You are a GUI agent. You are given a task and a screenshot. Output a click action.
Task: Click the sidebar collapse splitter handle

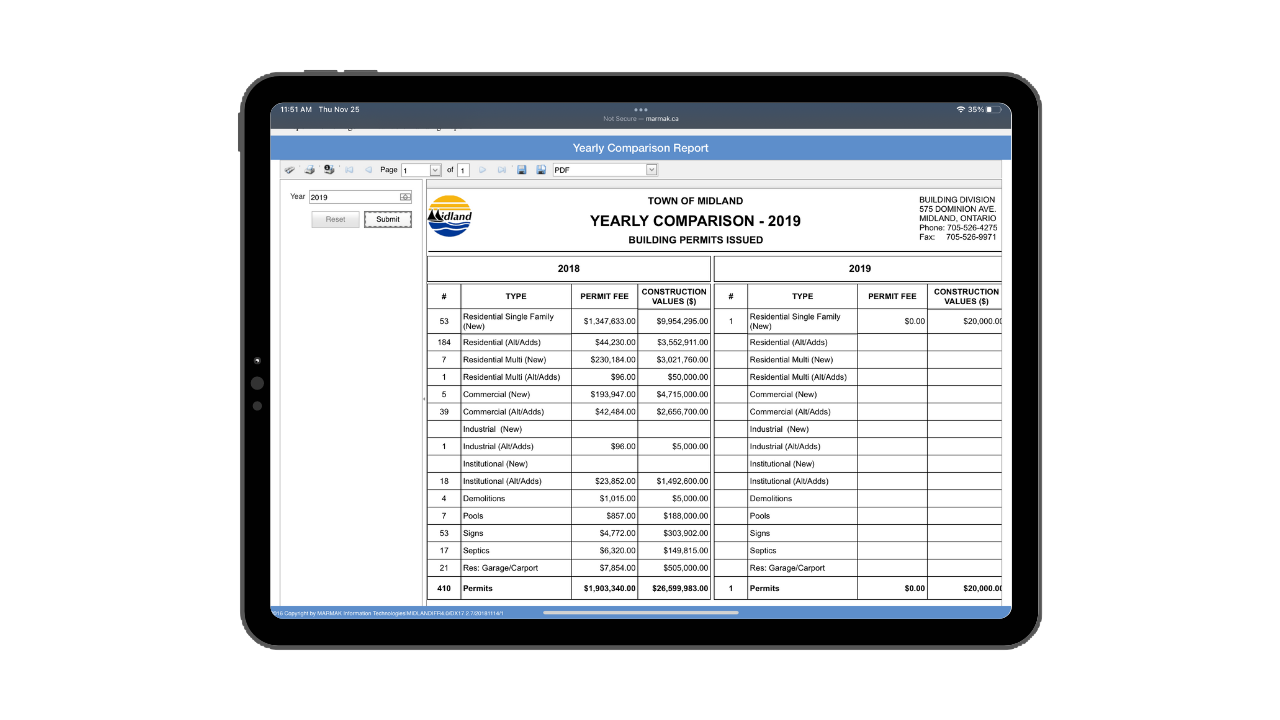pos(423,399)
